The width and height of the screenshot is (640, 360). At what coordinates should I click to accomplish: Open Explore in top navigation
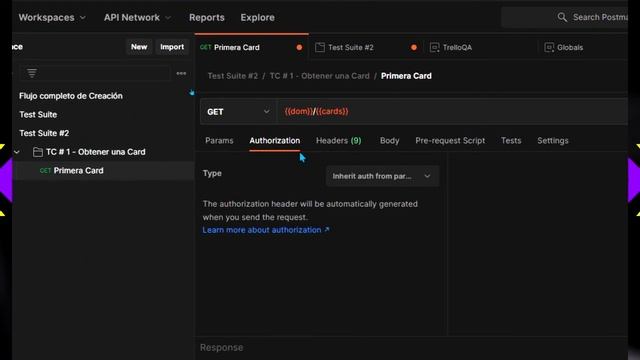(258, 18)
